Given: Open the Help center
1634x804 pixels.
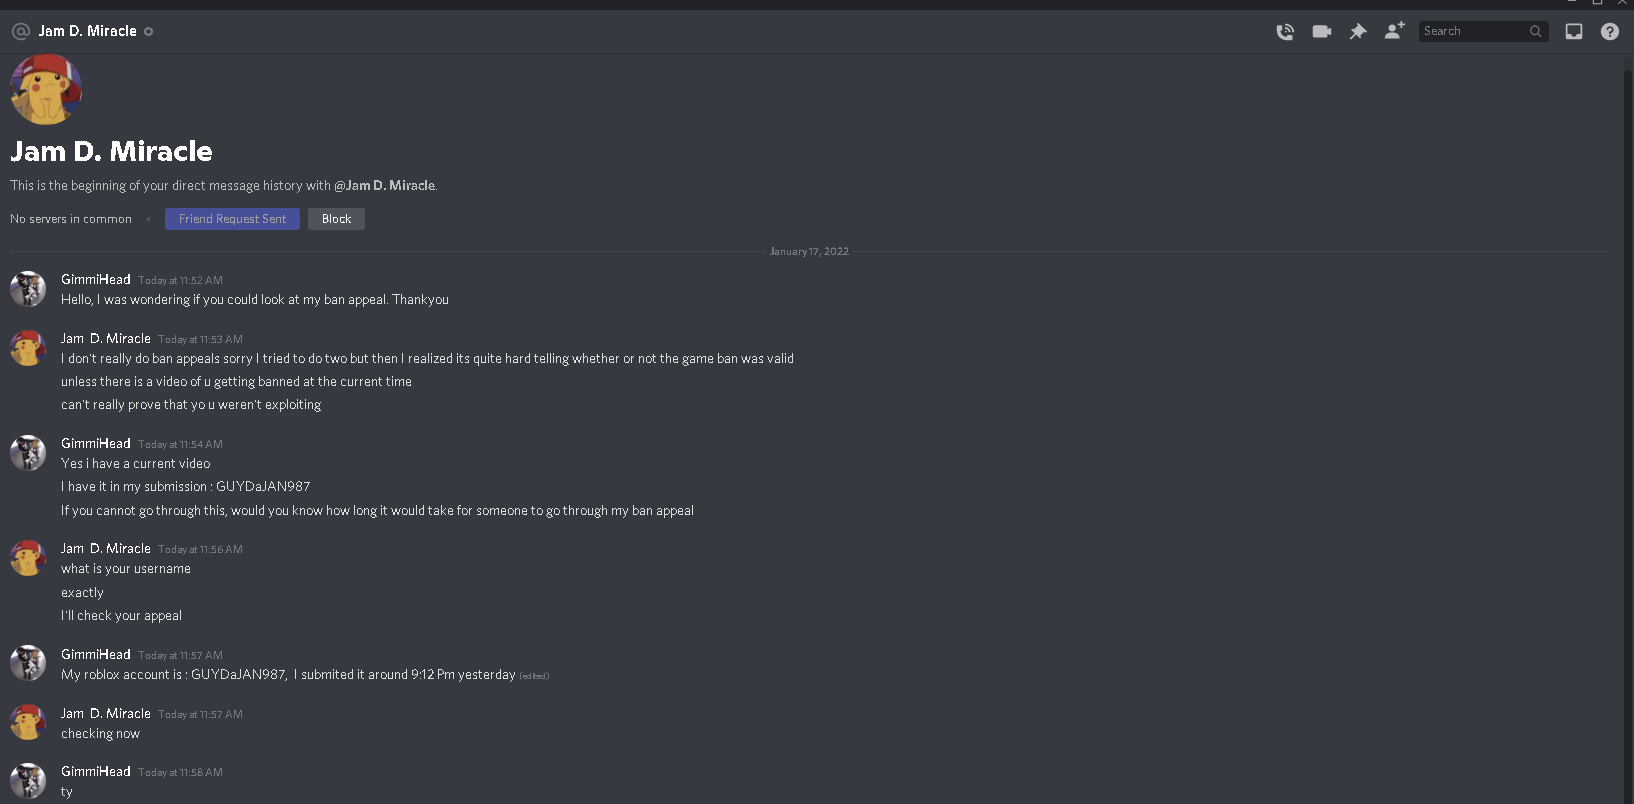Looking at the screenshot, I should (x=1610, y=31).
